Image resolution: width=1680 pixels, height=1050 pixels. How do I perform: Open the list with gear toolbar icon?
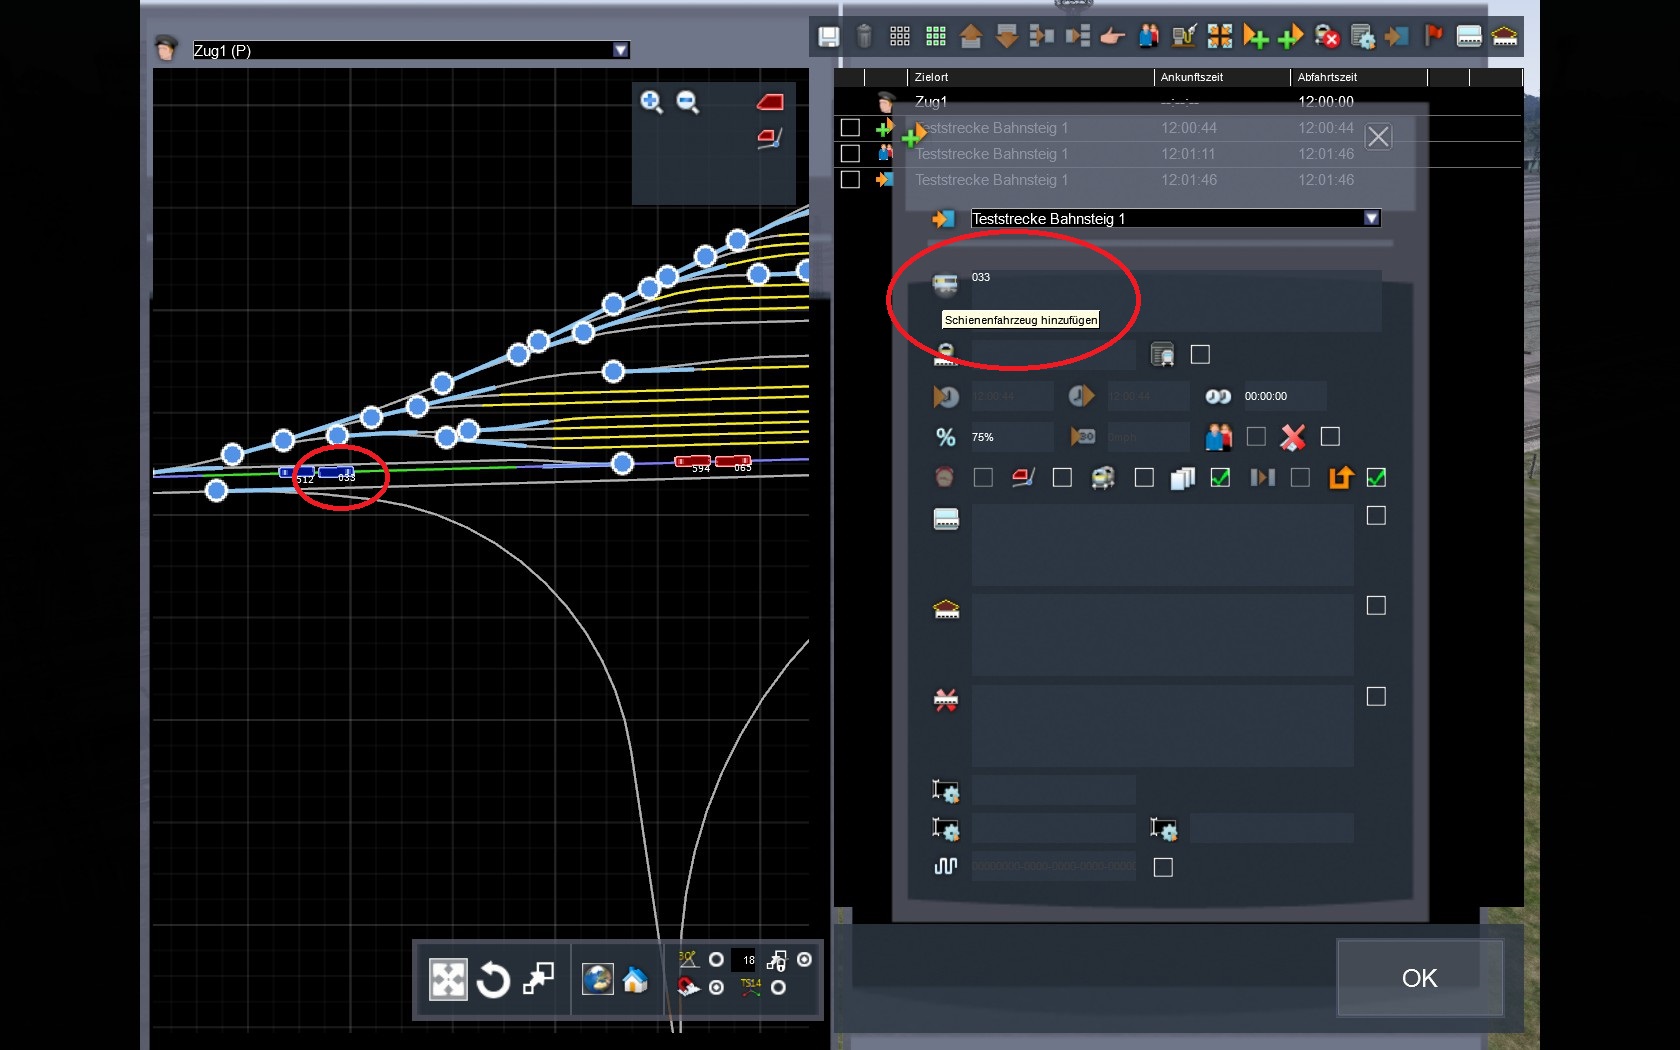click(x=1362, y=37)
